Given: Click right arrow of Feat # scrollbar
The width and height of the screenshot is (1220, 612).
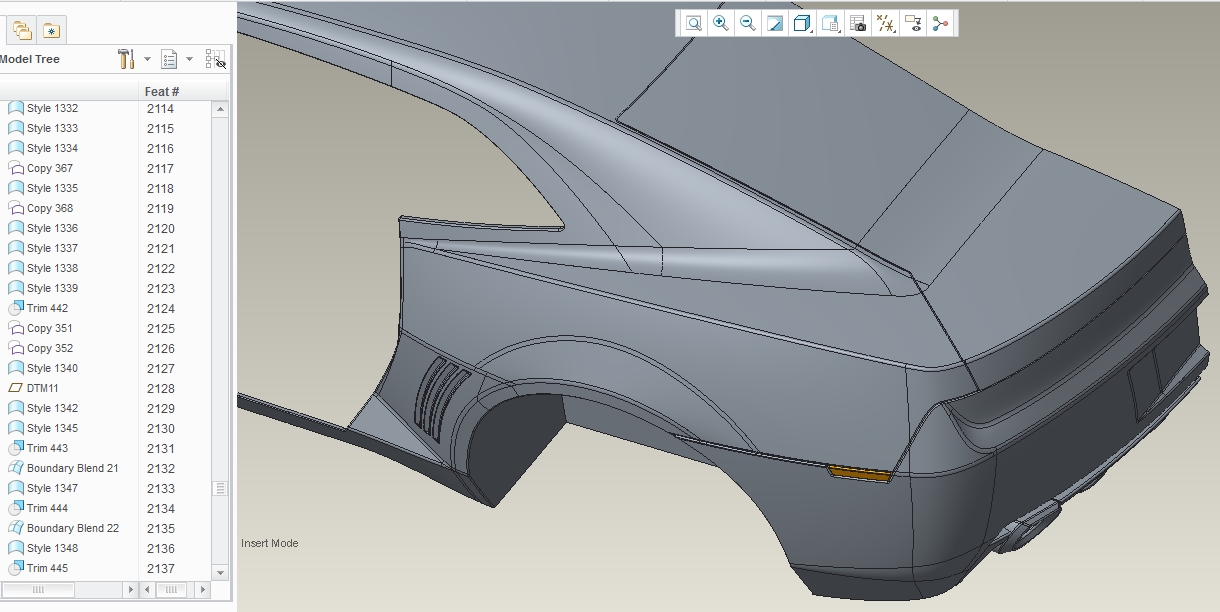Looking at the screenshot, I should tap(201, 590).
